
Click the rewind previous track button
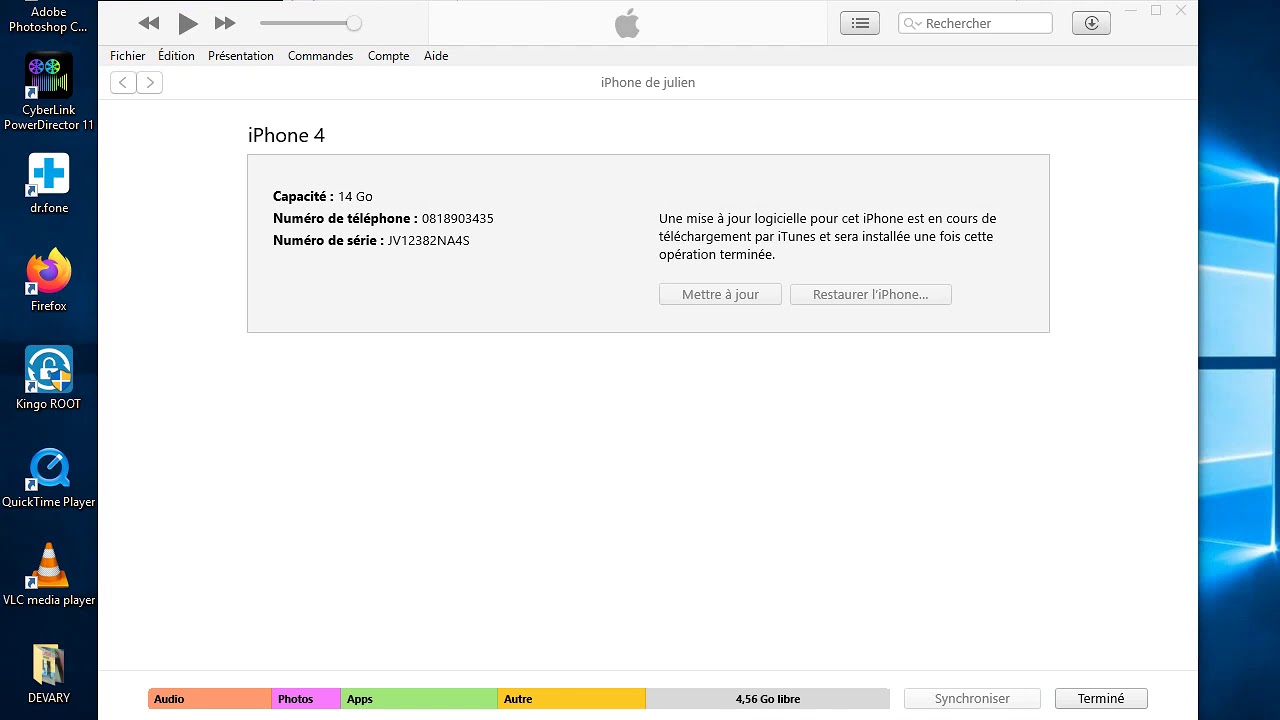click(x=149, y=23)
